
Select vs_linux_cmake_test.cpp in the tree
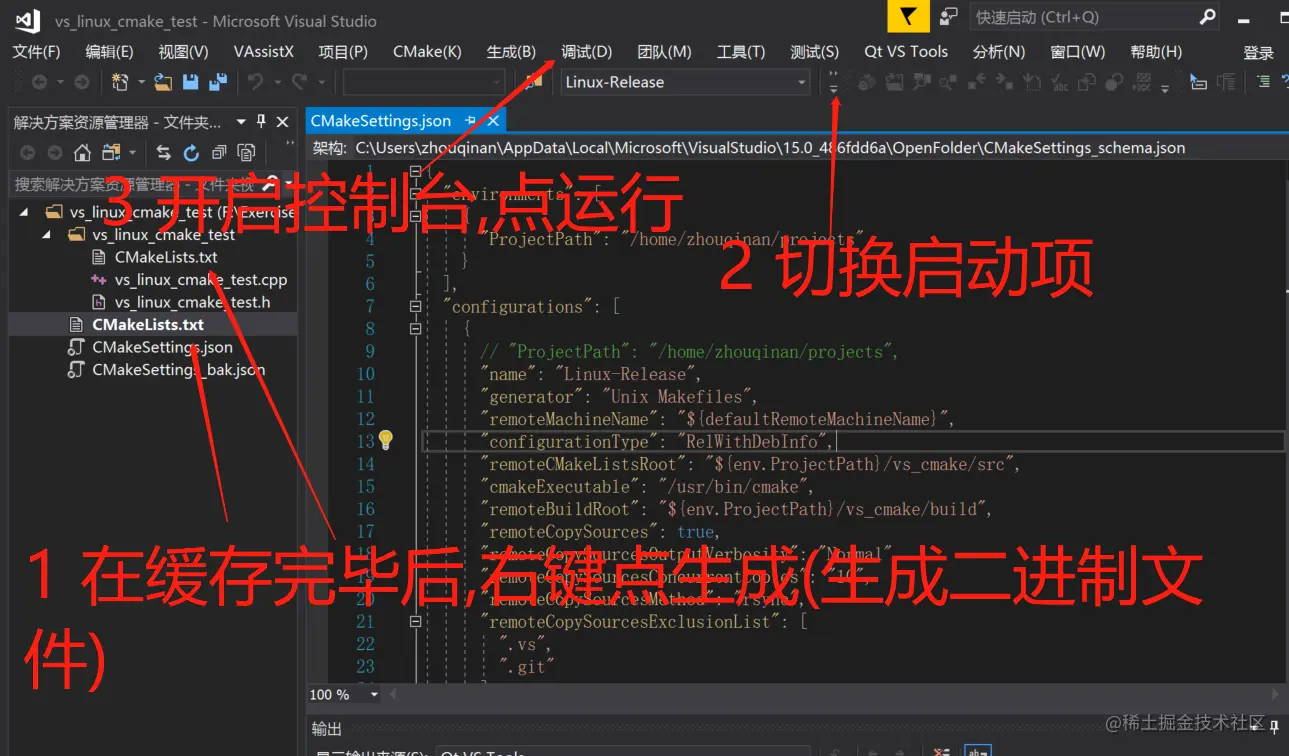pos(200,279)
